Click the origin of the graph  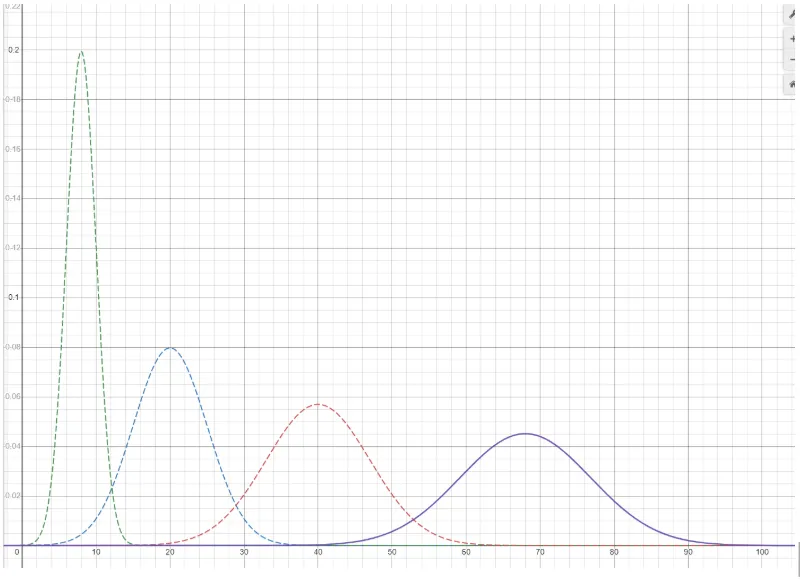click(x=22, y=545)
